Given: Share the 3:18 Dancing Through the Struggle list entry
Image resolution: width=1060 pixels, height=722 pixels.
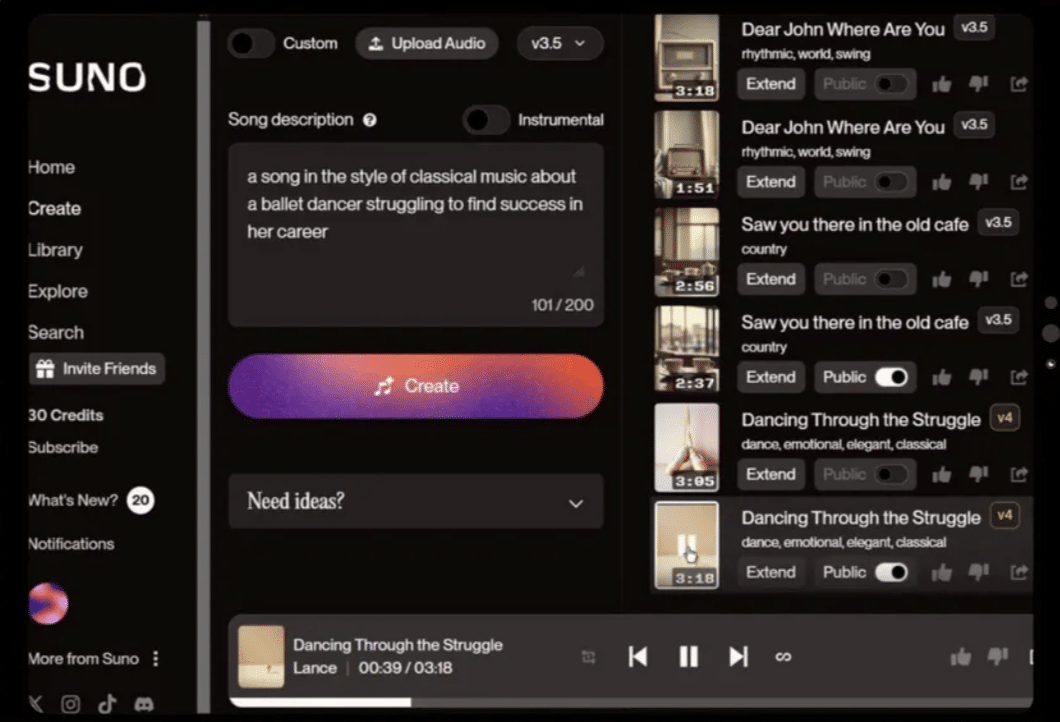Looking at the screenshot, I should pyautogui.click(x=1019, y=573).
